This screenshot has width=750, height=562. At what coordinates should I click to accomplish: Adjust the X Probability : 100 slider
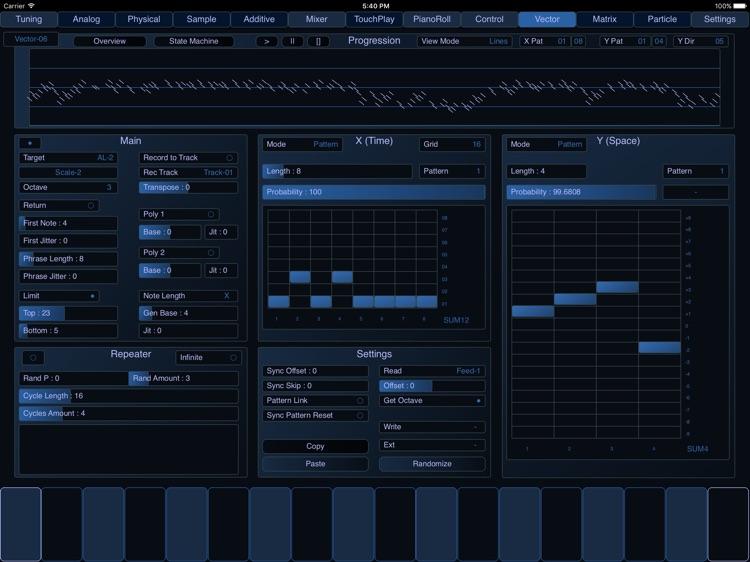pos(374,192)
